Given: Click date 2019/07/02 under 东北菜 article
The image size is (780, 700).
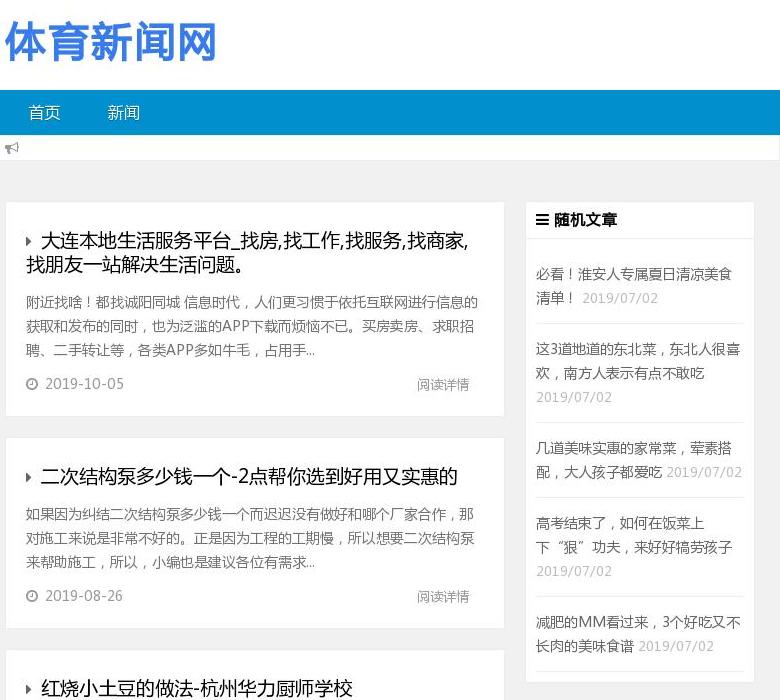Looking at the screenshot, I should [x=574, y=397].
